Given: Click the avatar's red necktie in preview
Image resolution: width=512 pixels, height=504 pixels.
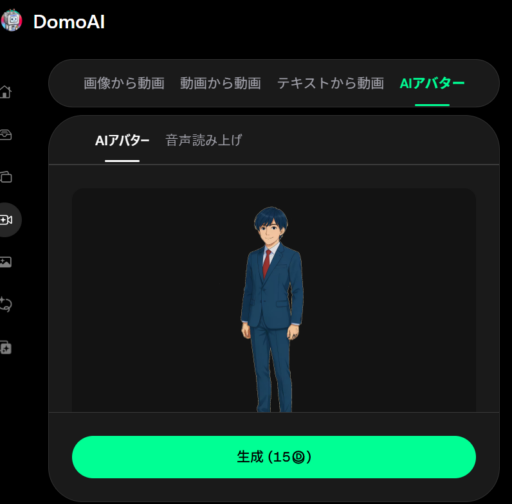Looking at the screenshot, I should [266, 264].
